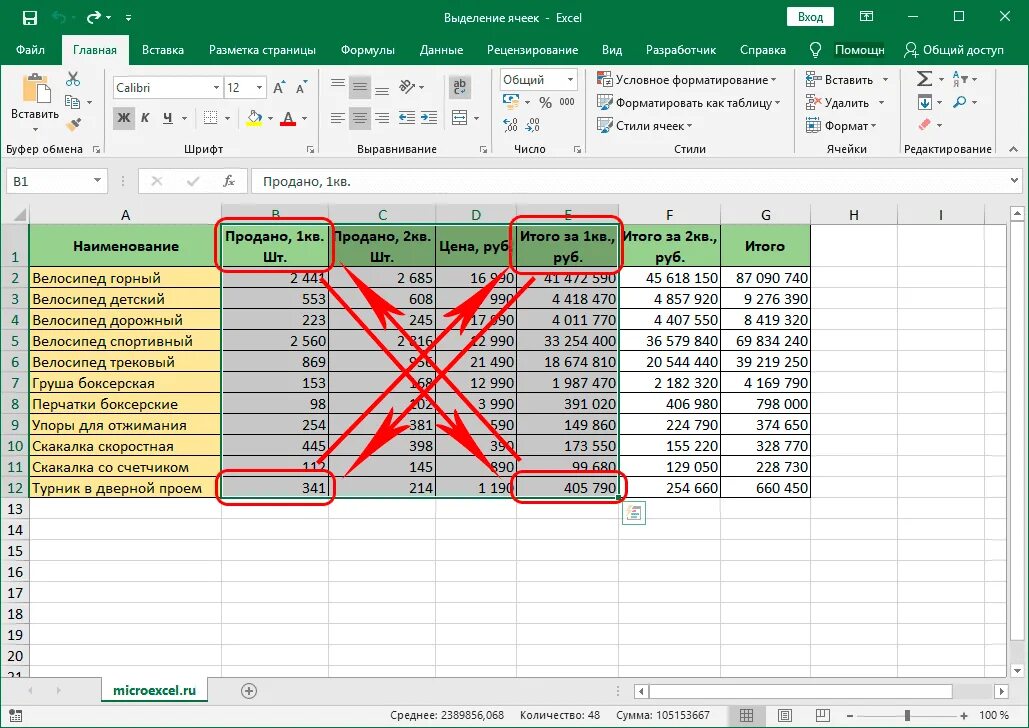The width and height of the screenshot is (1029, 728).
Task: Click Общий доступ share button
Action: [954, 50]
